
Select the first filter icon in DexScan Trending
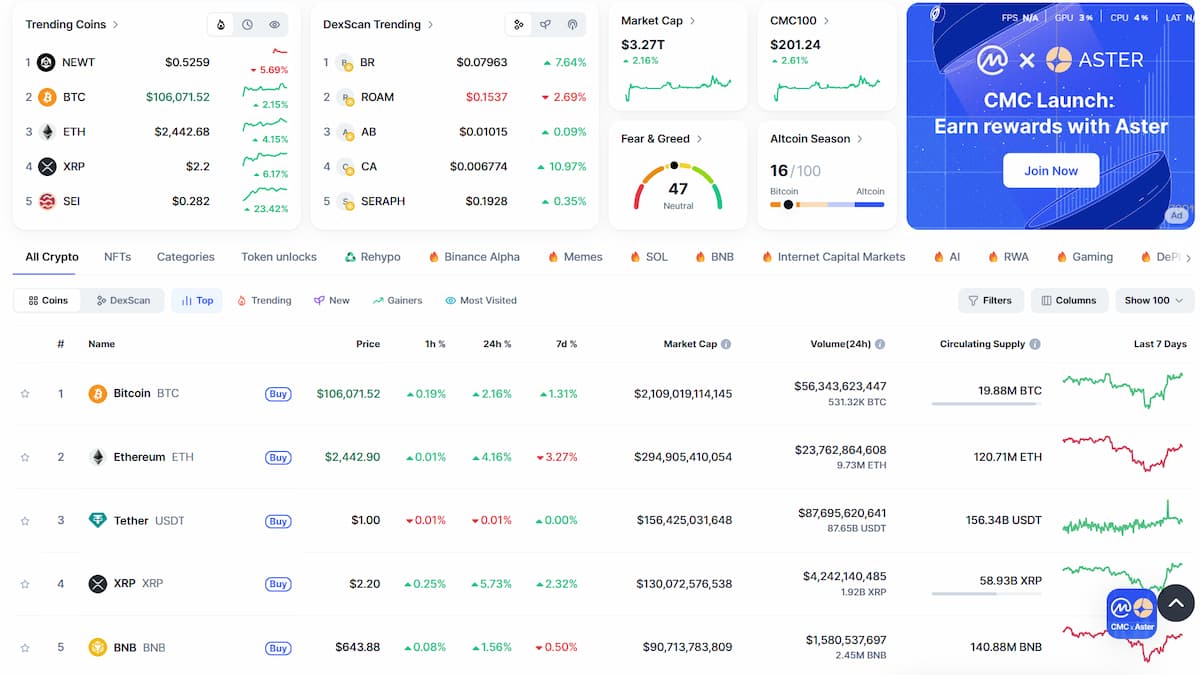point(518,24)
